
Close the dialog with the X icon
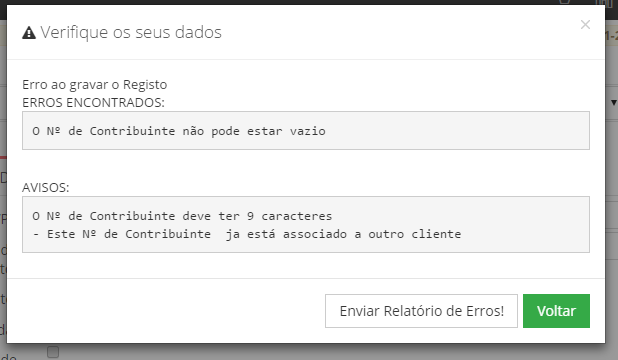[x=585, y=24]
